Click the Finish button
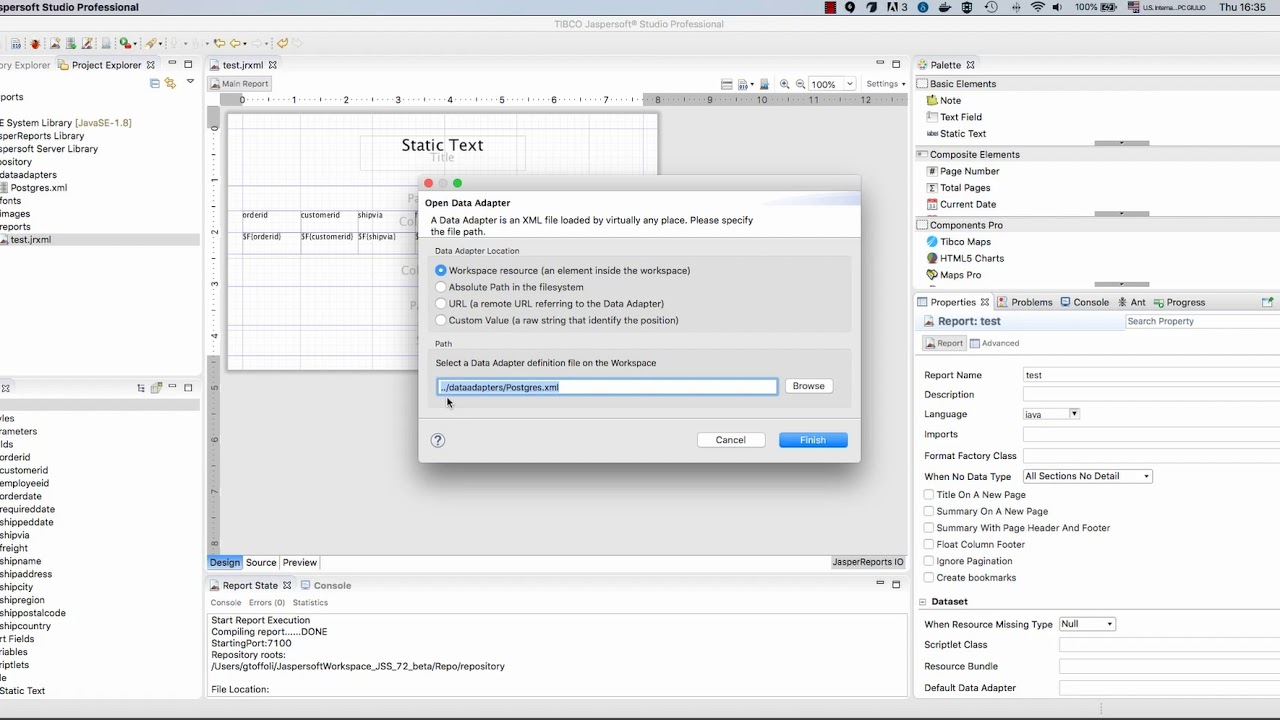1280x720 pixels. coord(813,440)
